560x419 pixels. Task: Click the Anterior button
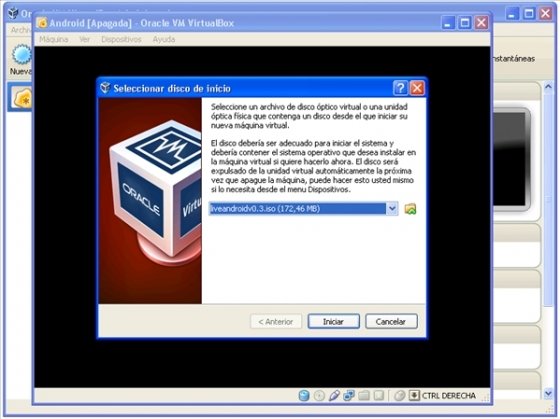276,321
